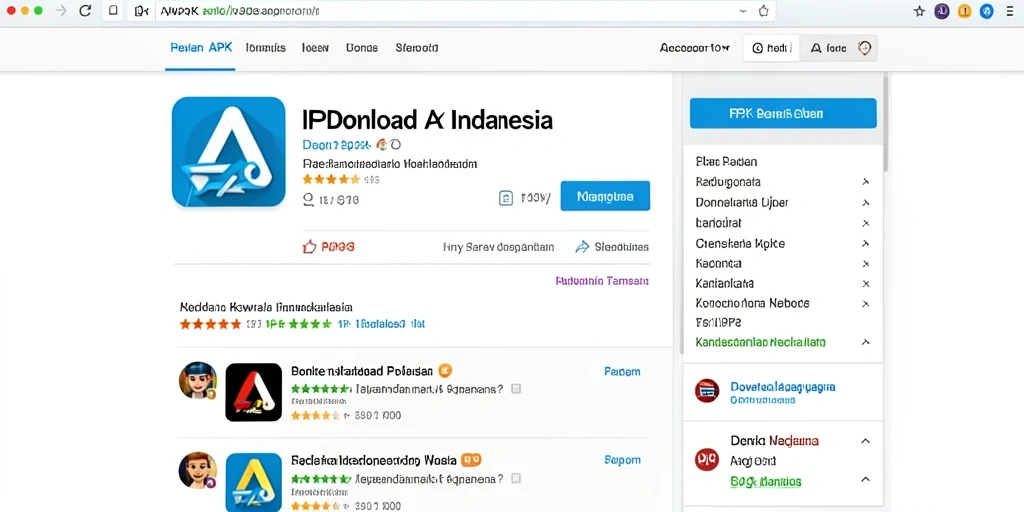Collapse the Denia Nedauna section chevron
1024x512 pixels.
[x=865, y=441]
